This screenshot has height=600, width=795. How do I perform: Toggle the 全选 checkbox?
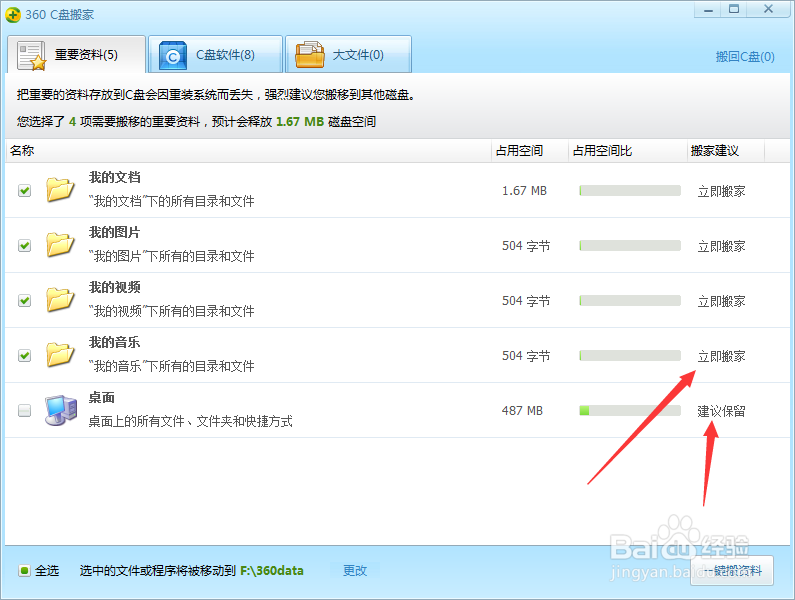pyautogui.click(x=24, y=571)
